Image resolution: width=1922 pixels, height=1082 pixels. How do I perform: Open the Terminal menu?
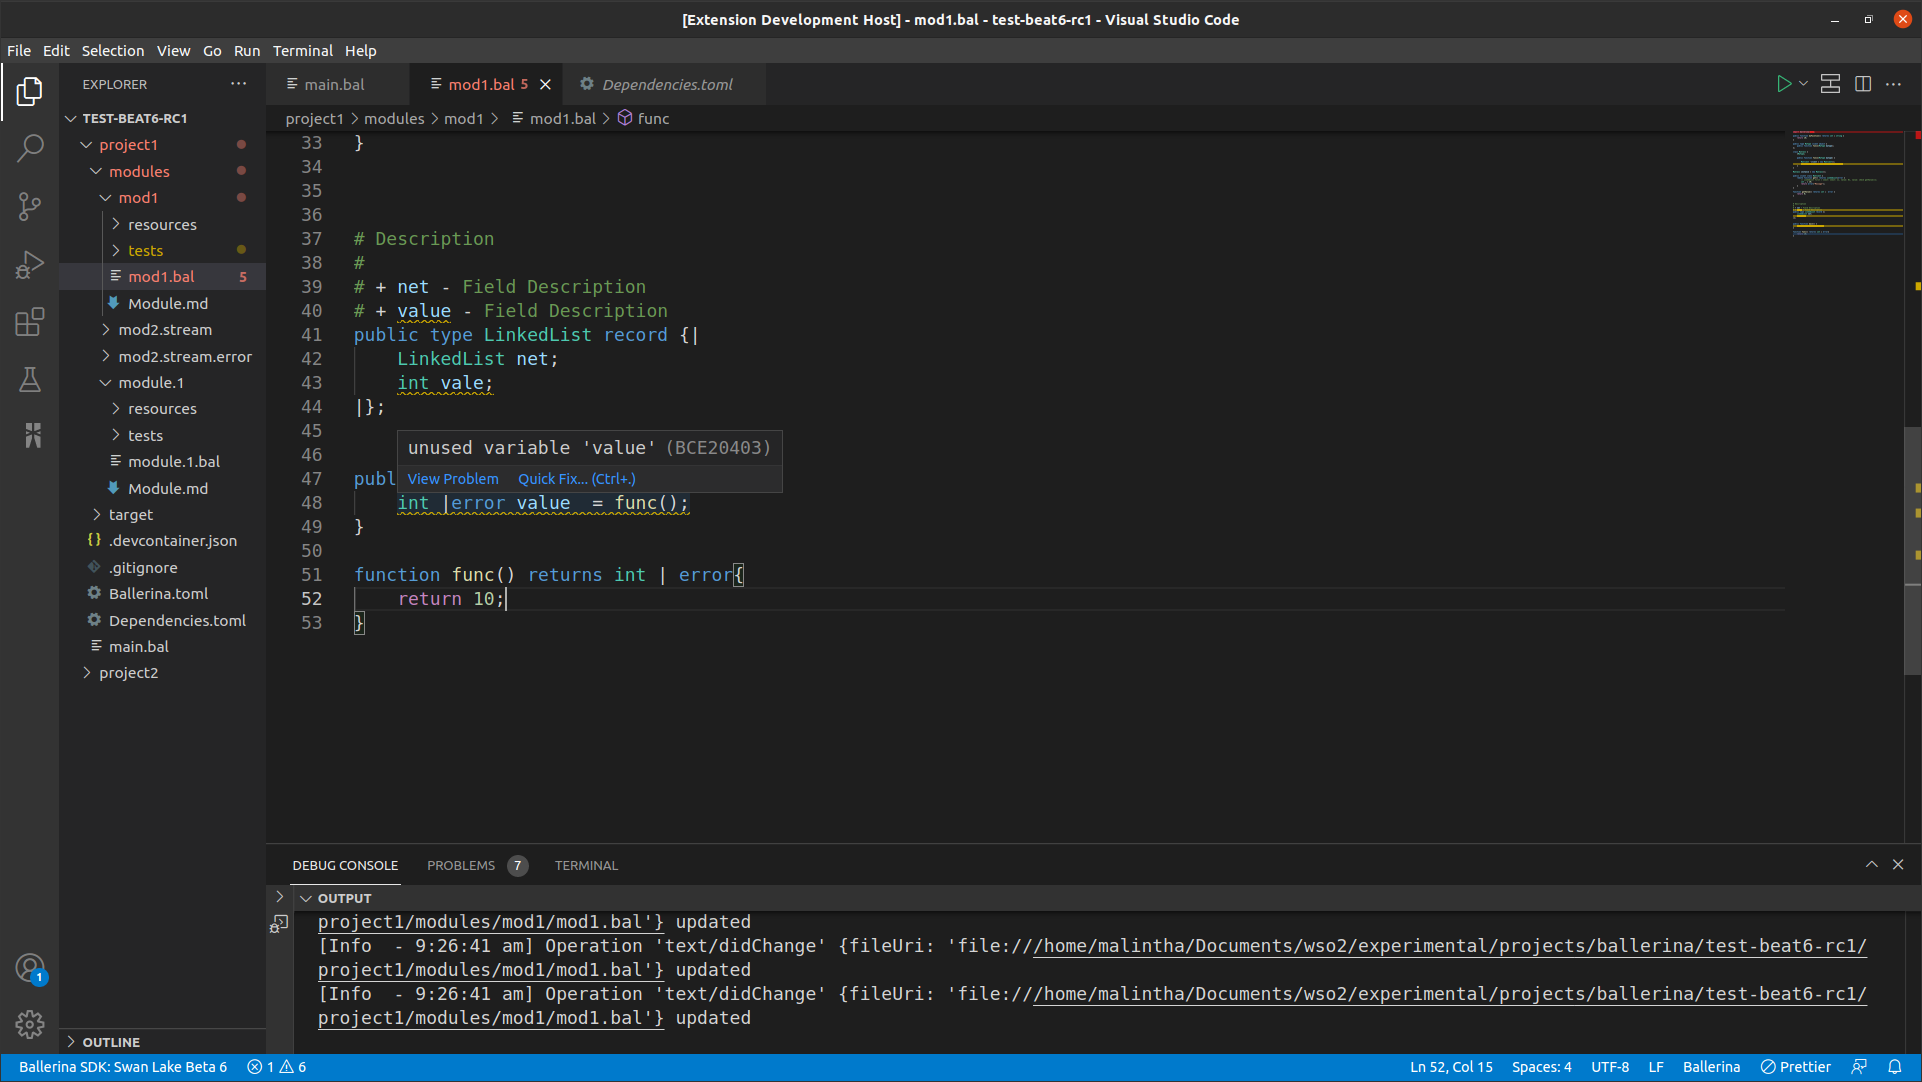[302, 51]
